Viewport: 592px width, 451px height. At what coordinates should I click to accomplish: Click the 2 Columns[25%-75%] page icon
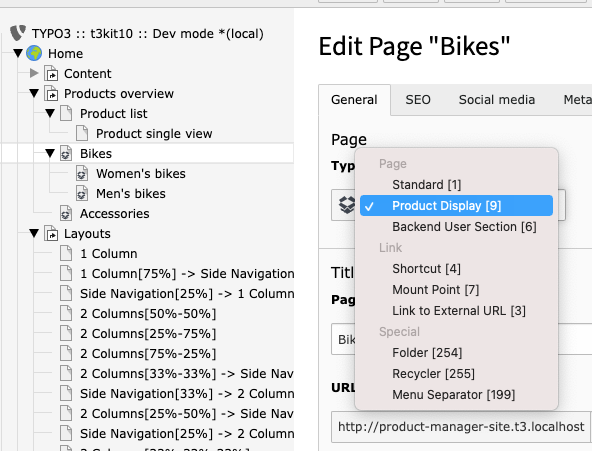66,333
